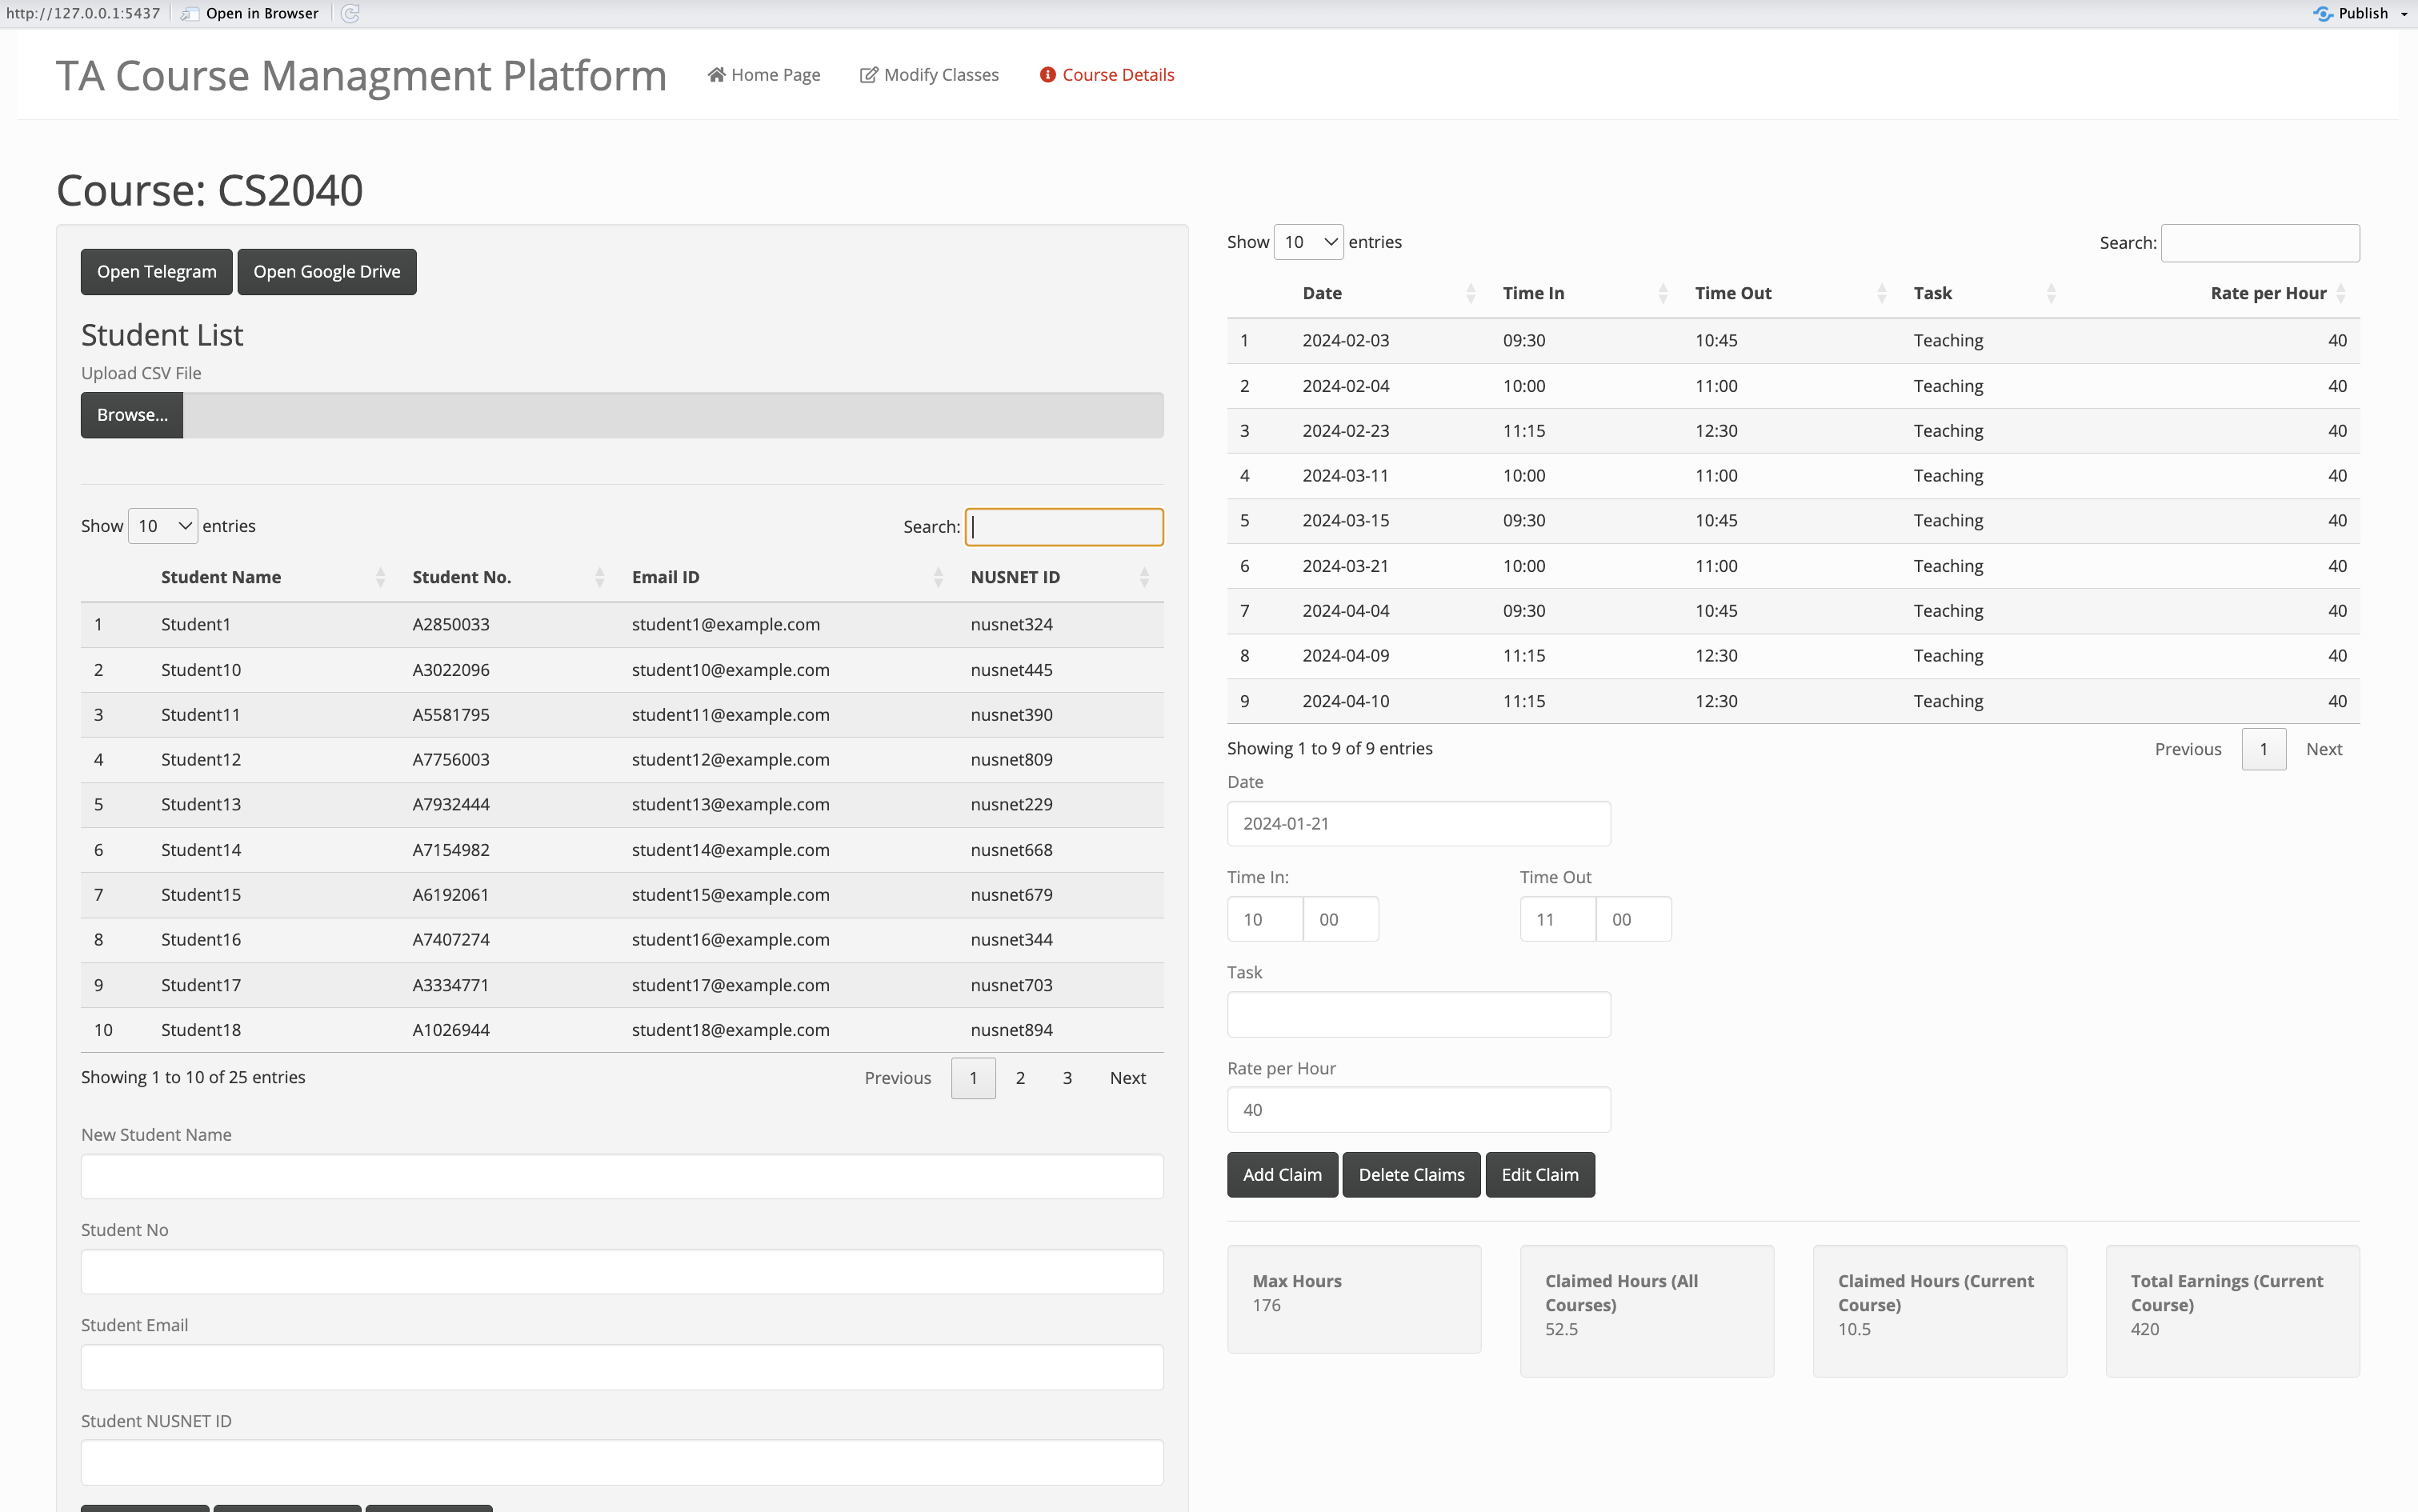This screenshot has height=1512, width=2418.
Task: Click the Delete Claims button
Action: coord(1411,1175)
